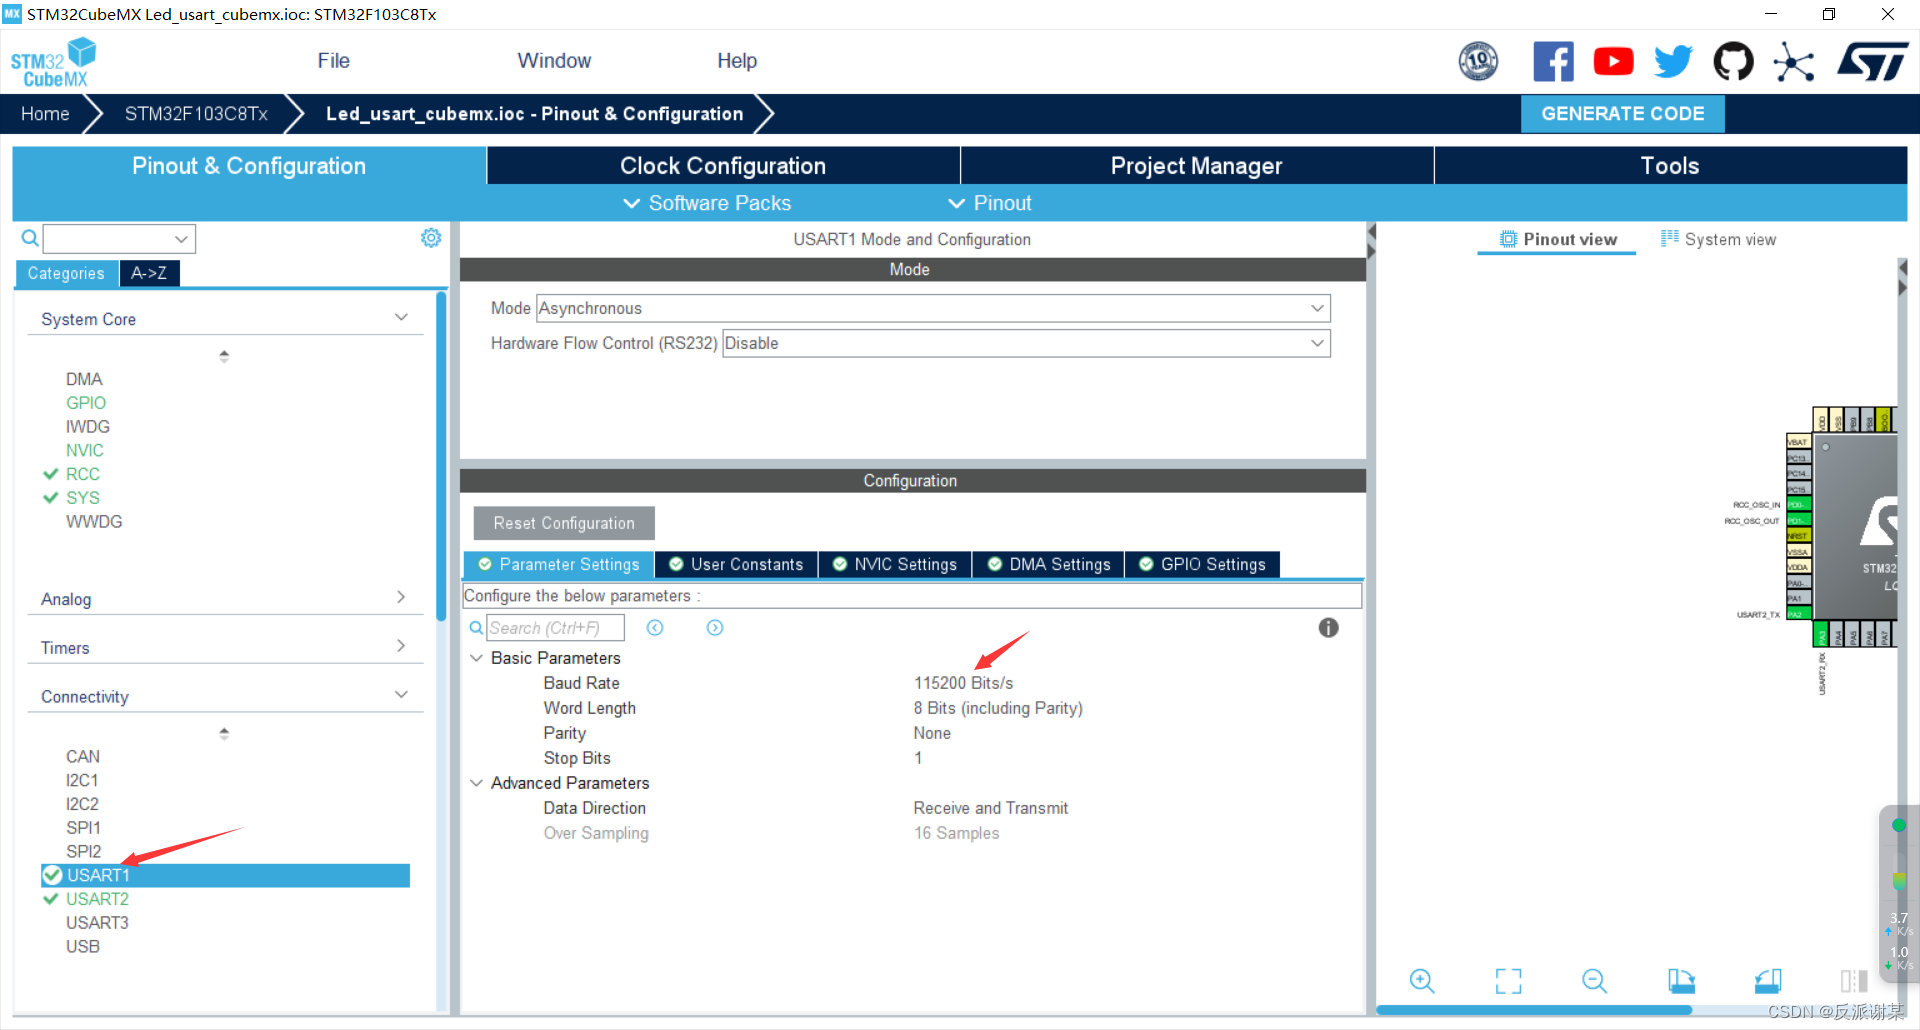1920x1030 pixels.
Task: Open the User Constants tab
Action: coord(736,565)
